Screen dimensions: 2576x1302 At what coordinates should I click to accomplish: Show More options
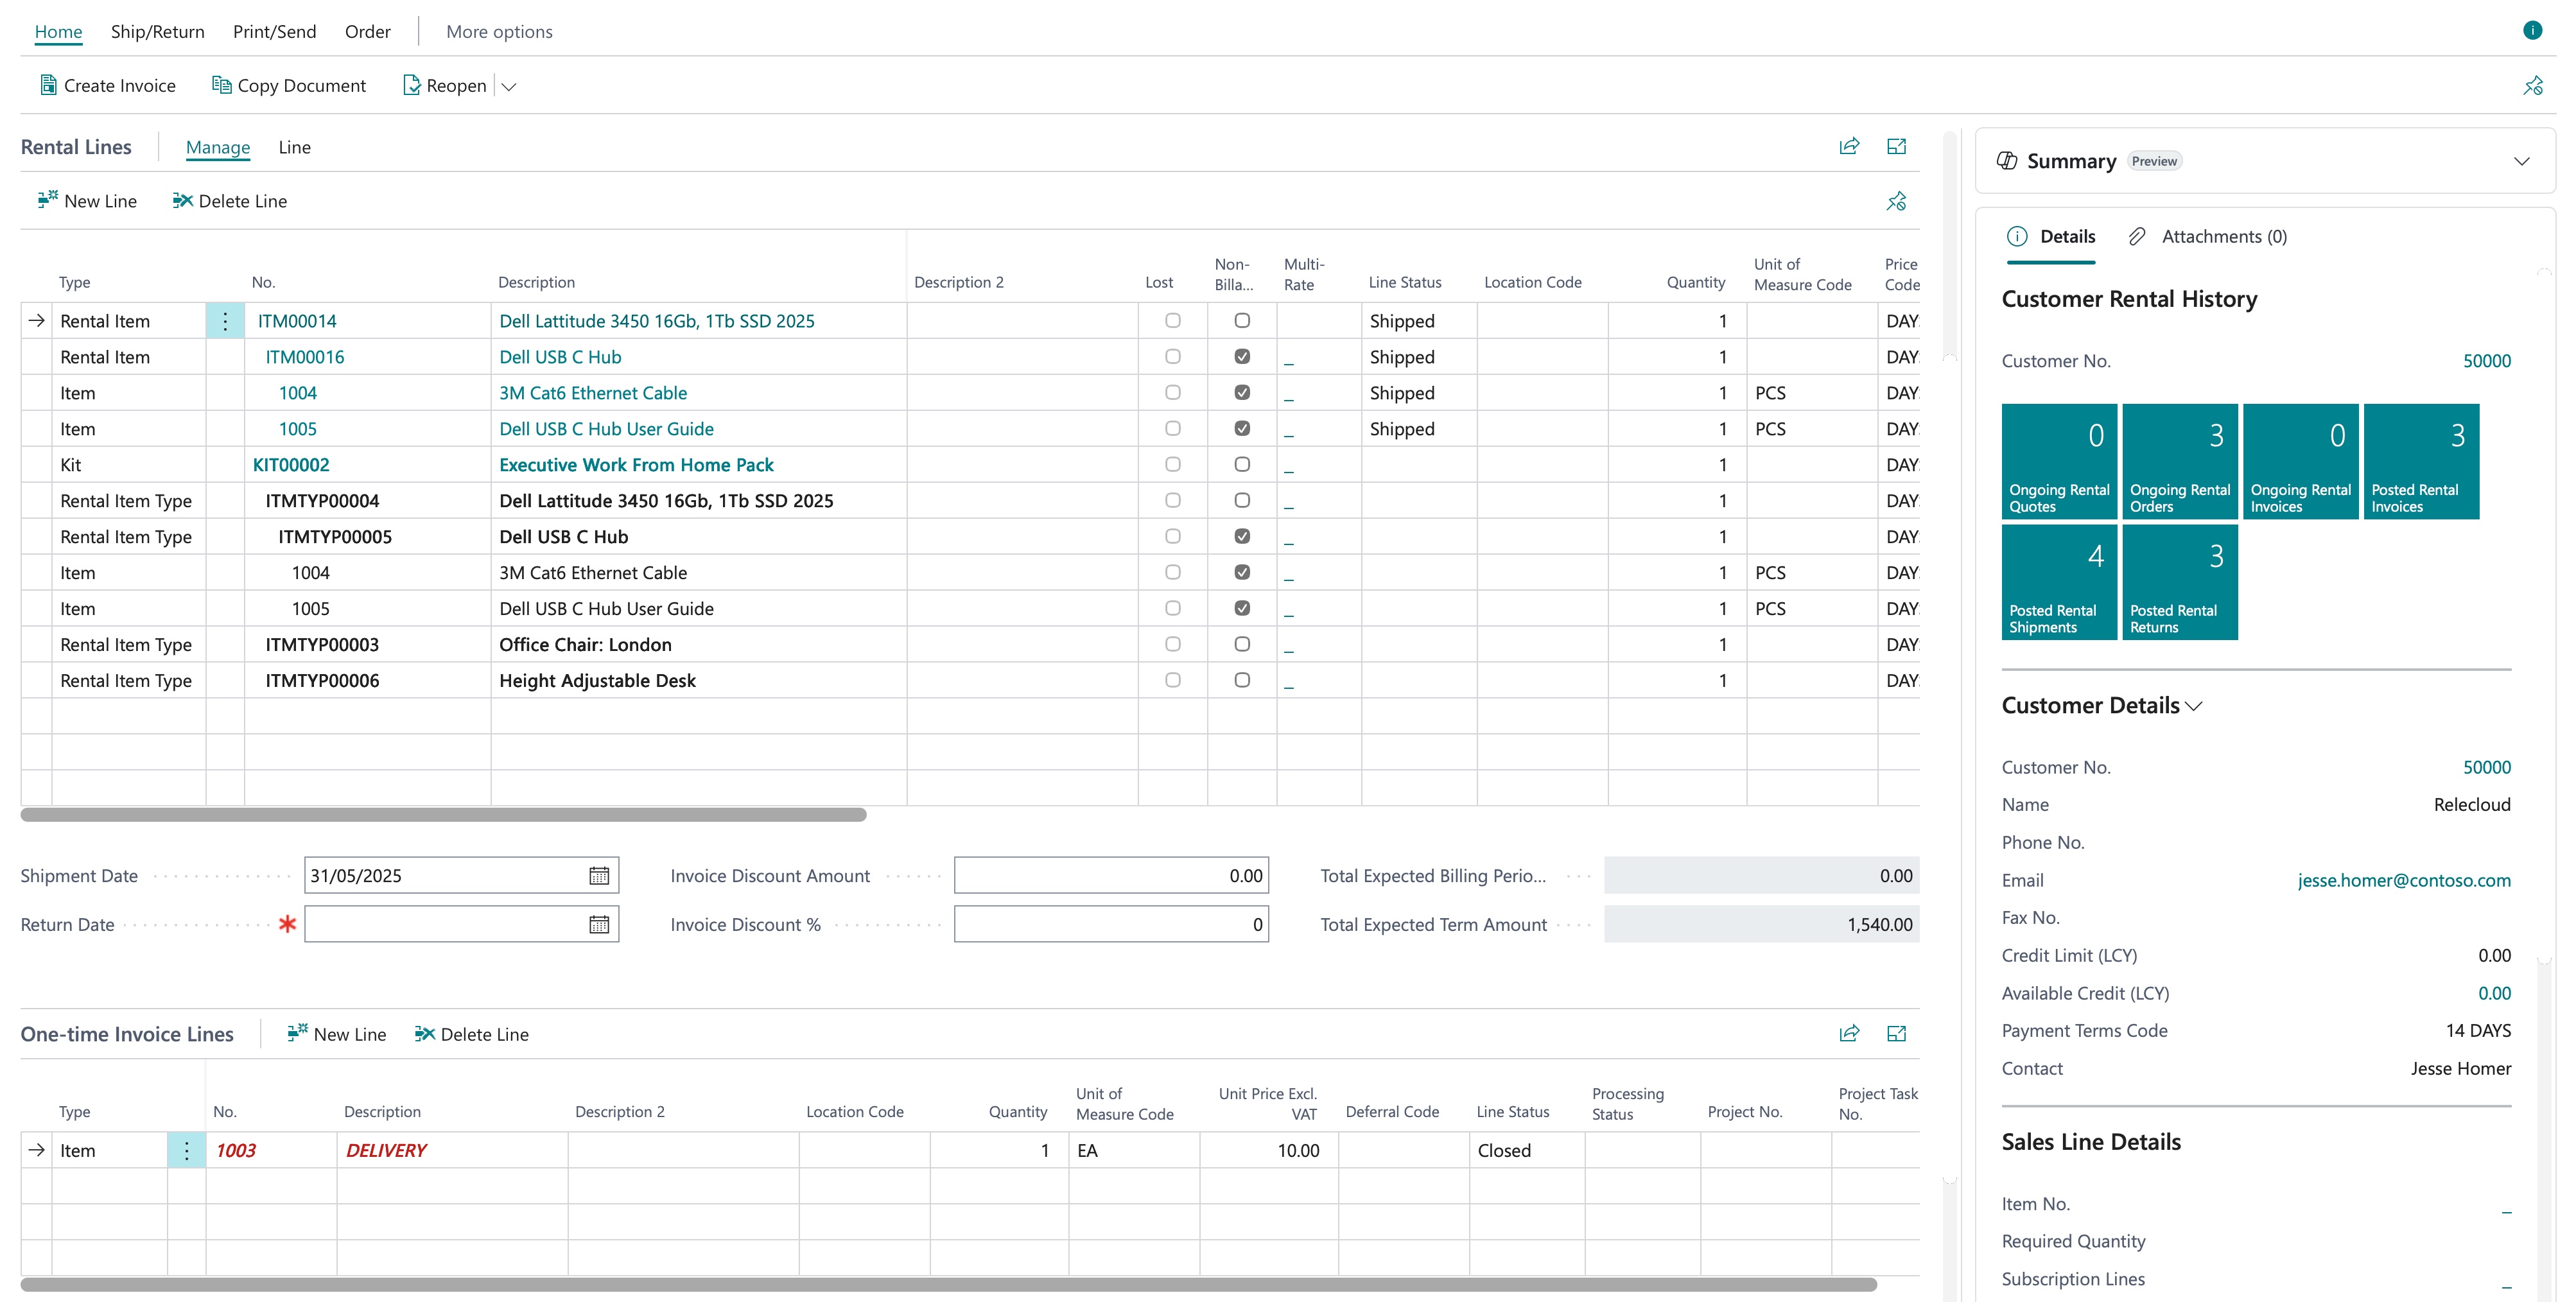point(499,31)
